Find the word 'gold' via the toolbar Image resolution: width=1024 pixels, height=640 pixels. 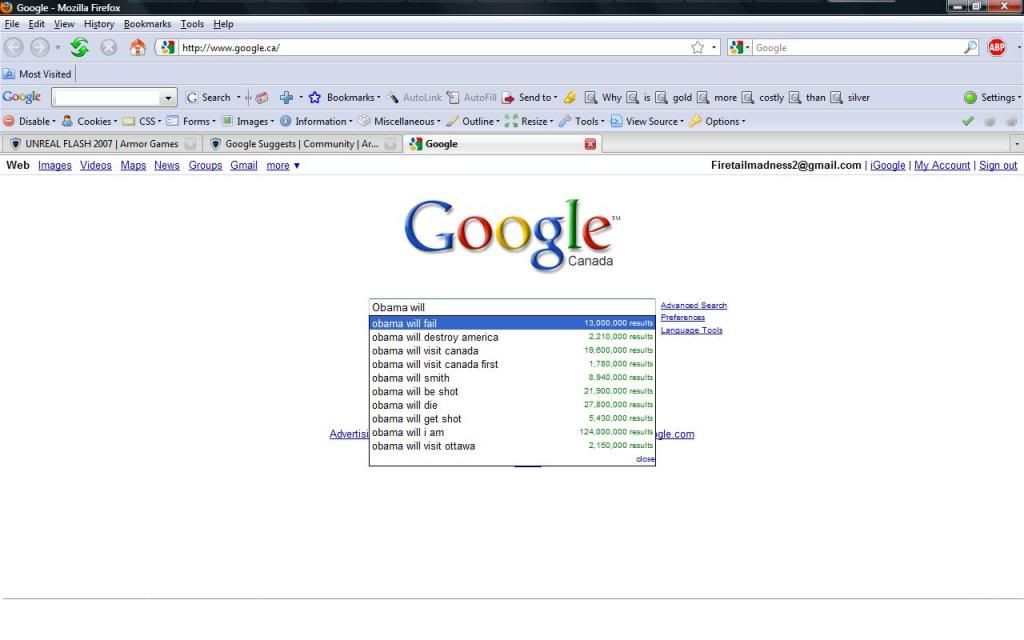674,97
